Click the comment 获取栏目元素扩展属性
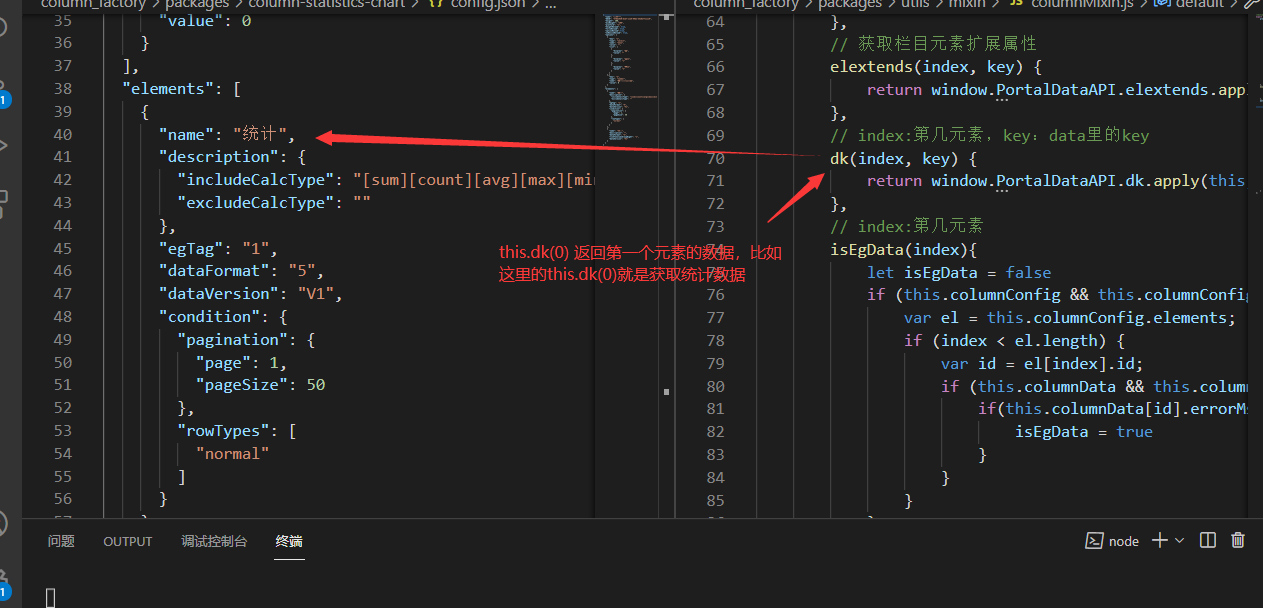Viewport: 1263px width, 608px height. point(945,44)
